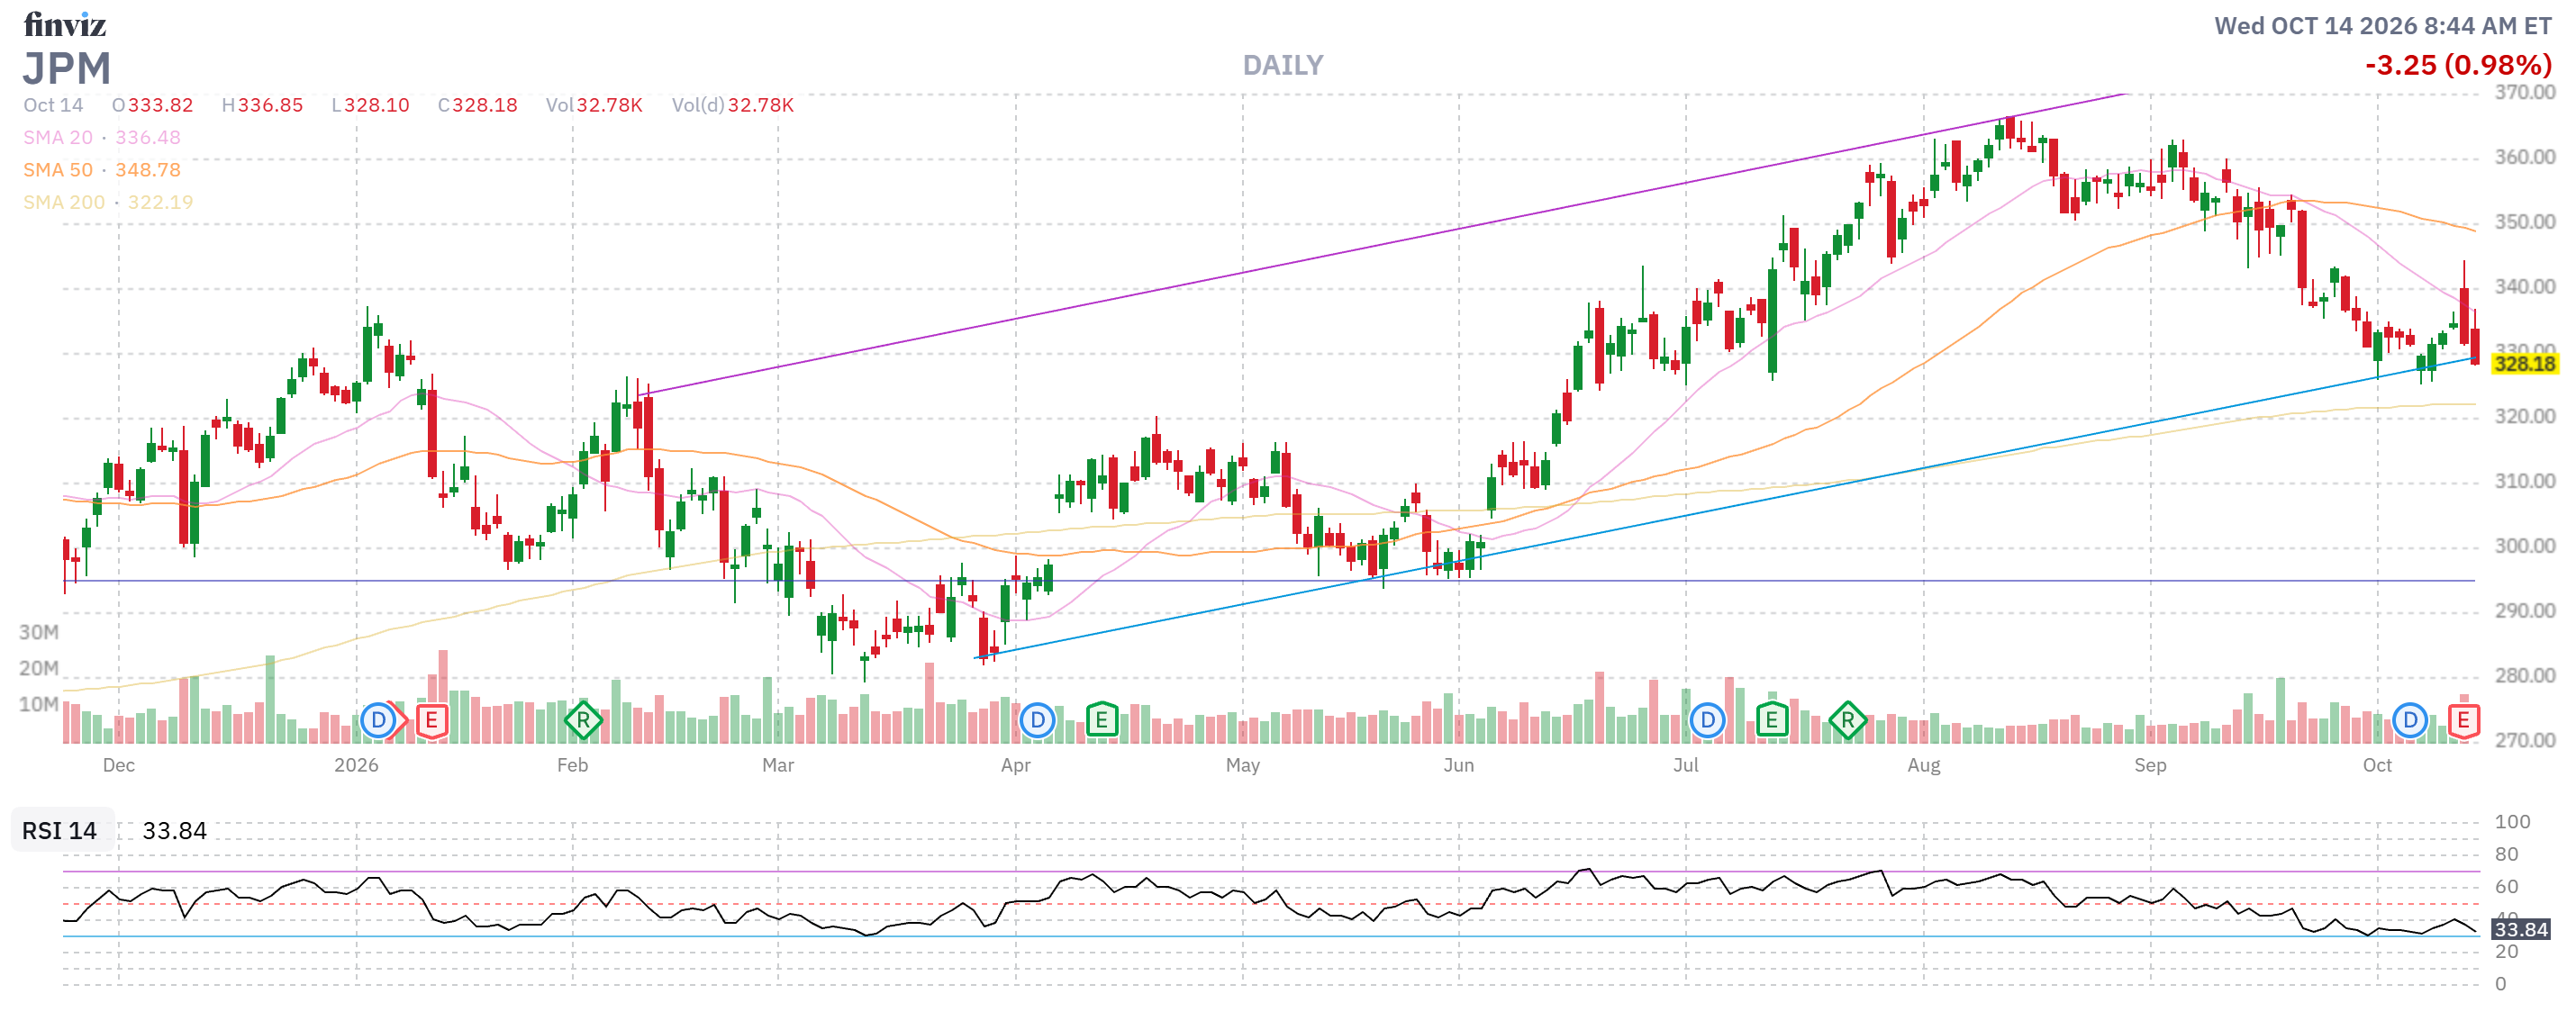Click the April dividend D marker
The height and width of the screenshot is (1012, 2576).
pyautogui.click(x=1037, y=720)
